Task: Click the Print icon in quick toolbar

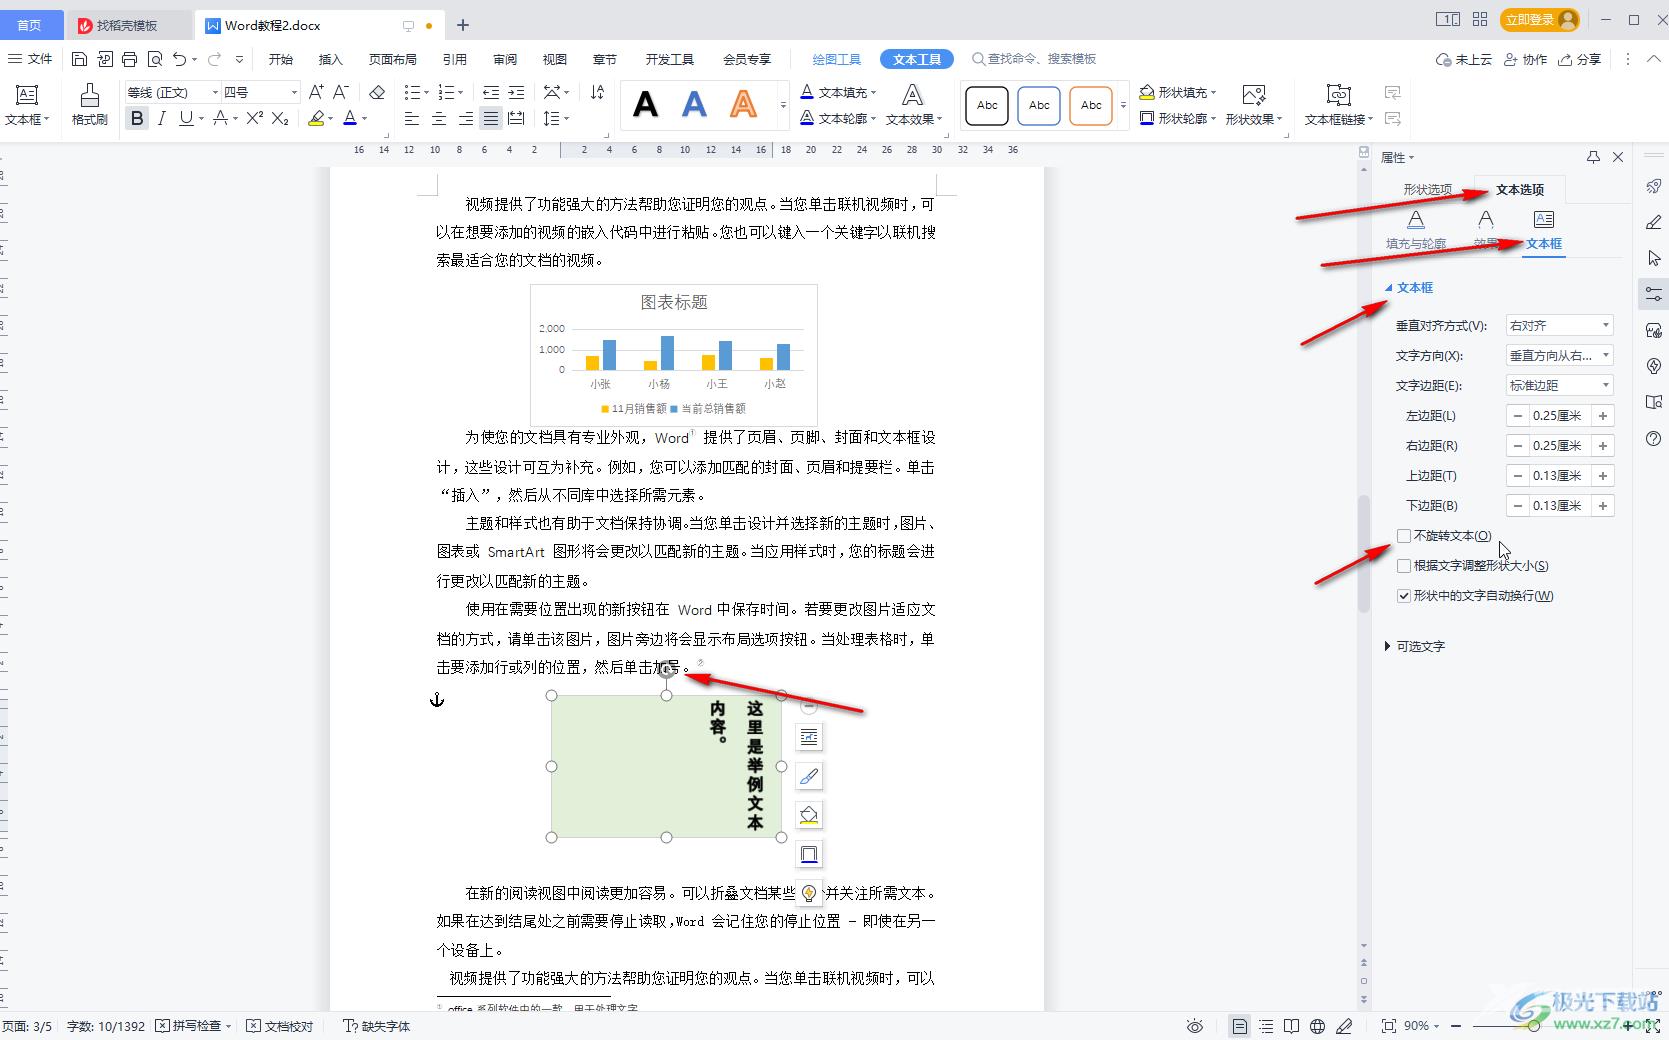Action: pos(129,59)
